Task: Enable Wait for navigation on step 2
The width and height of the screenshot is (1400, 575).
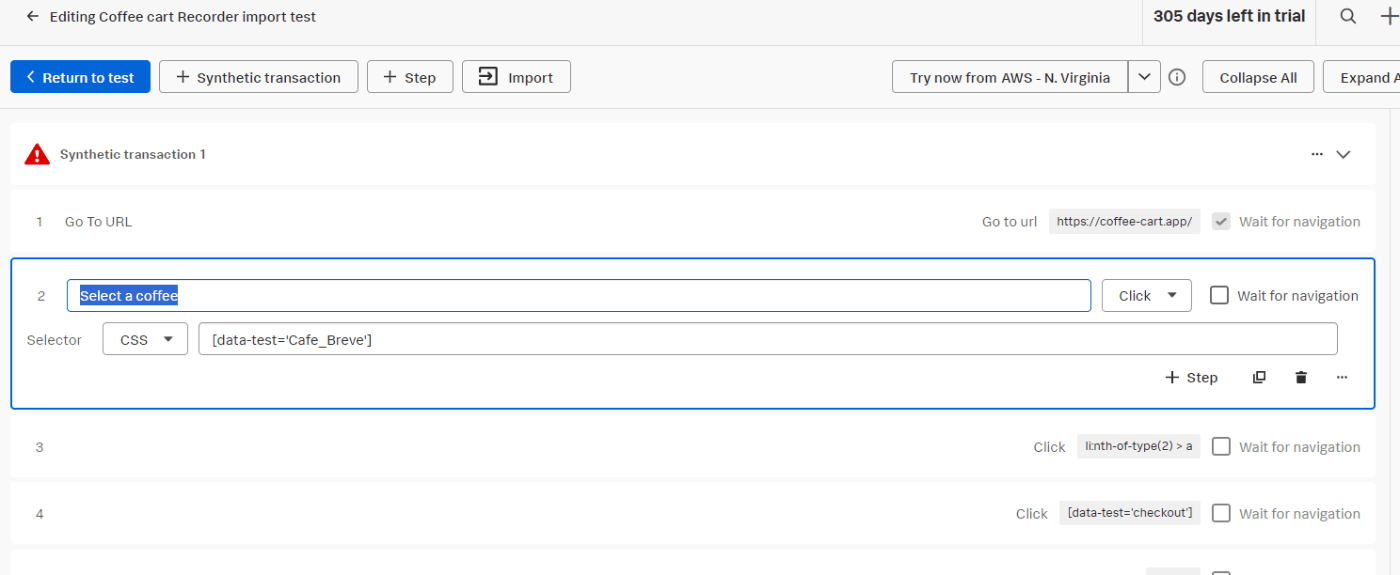Action: click(x=1219, y=295)
